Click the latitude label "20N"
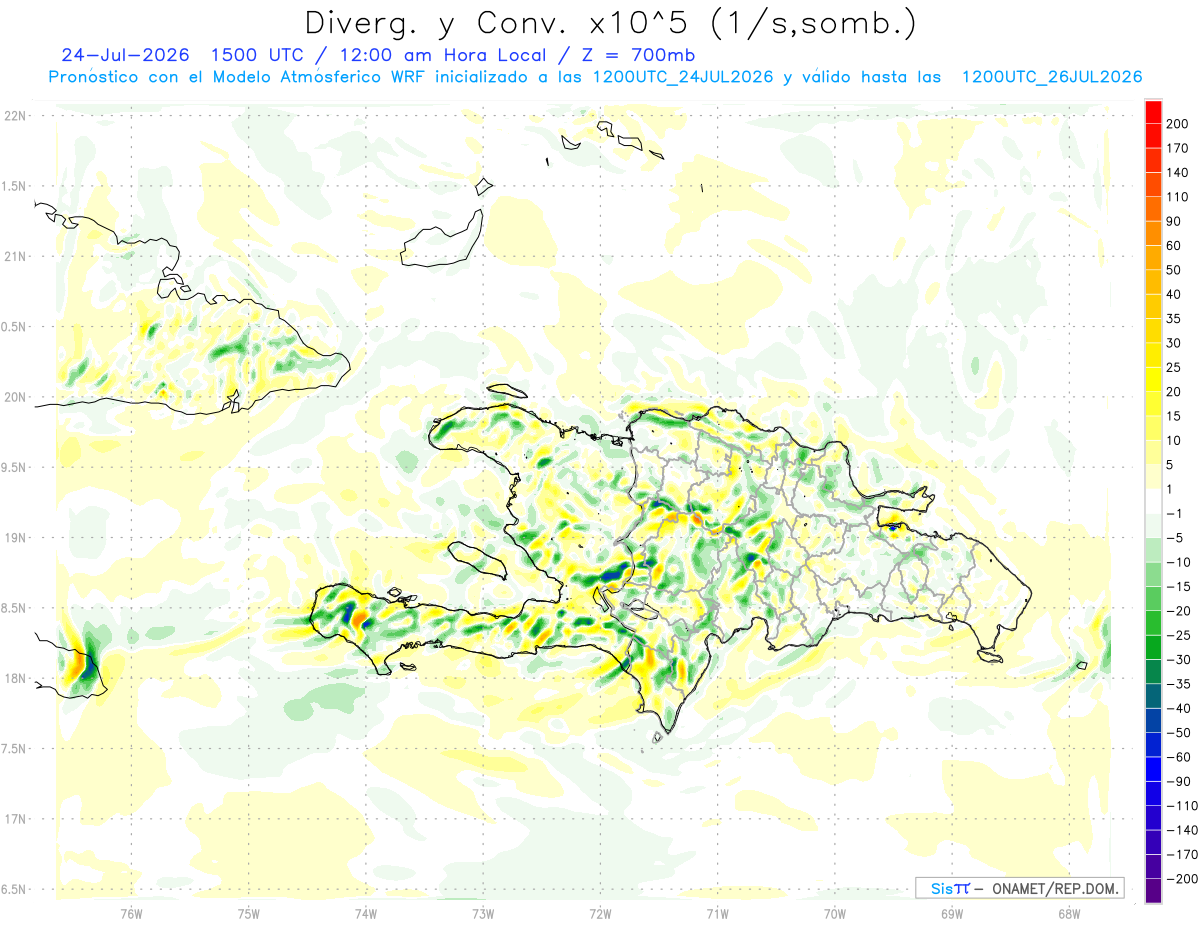 pos(15,397)
